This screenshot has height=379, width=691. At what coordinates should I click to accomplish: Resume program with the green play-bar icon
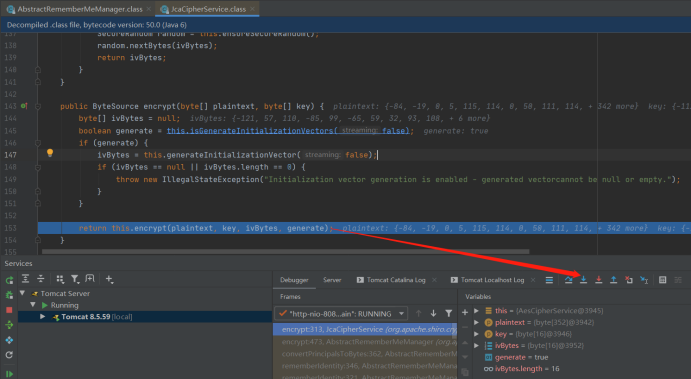pos(9,374)
